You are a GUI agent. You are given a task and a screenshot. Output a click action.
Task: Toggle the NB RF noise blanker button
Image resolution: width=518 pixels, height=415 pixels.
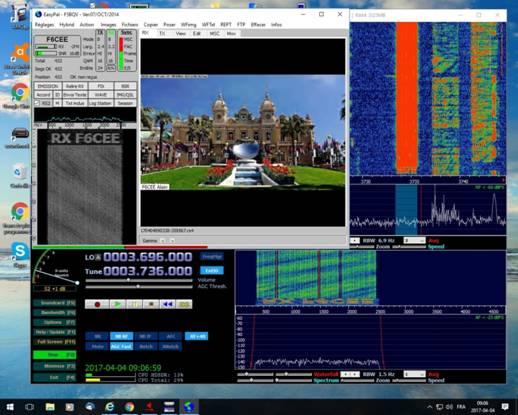pyautogui.click(x=121, y=336)
